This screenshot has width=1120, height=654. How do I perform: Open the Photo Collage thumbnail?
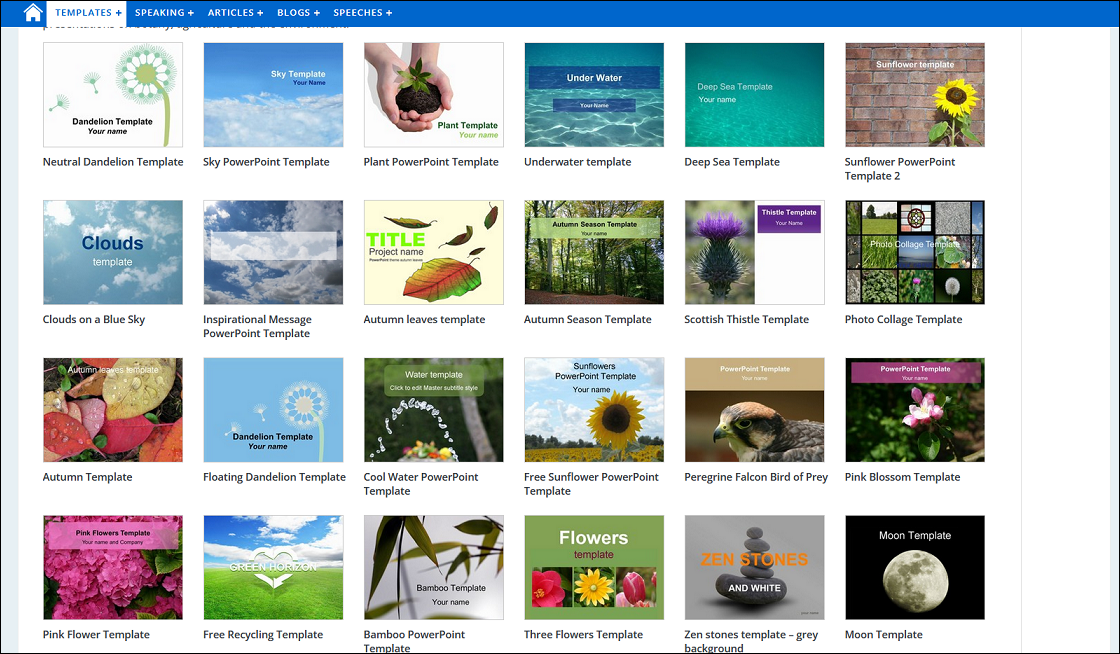(x=915, y=253)
